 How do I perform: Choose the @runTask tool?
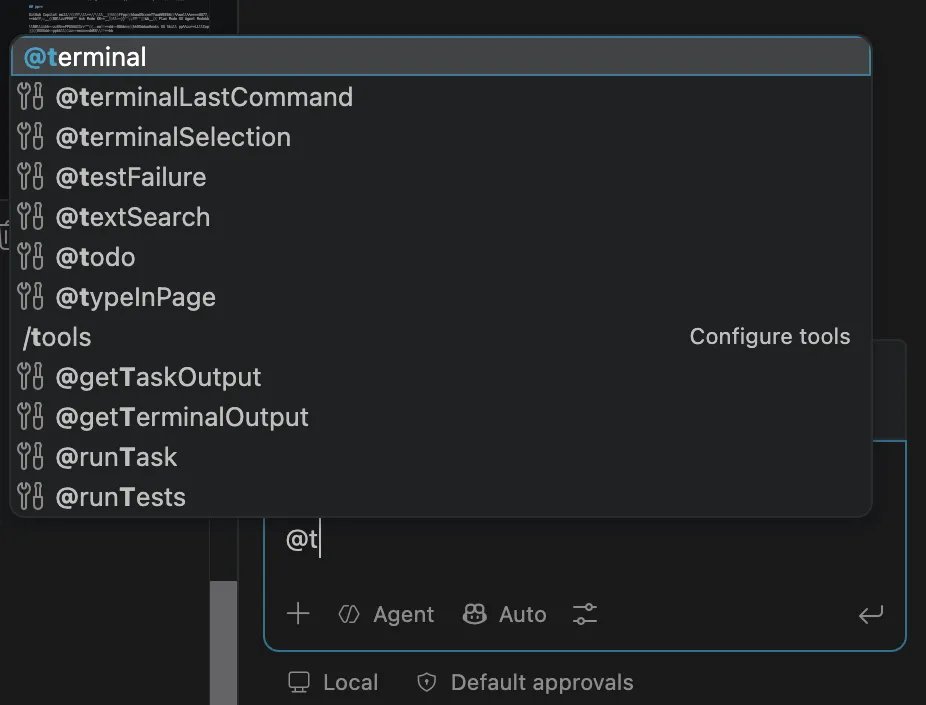[441, 457]
